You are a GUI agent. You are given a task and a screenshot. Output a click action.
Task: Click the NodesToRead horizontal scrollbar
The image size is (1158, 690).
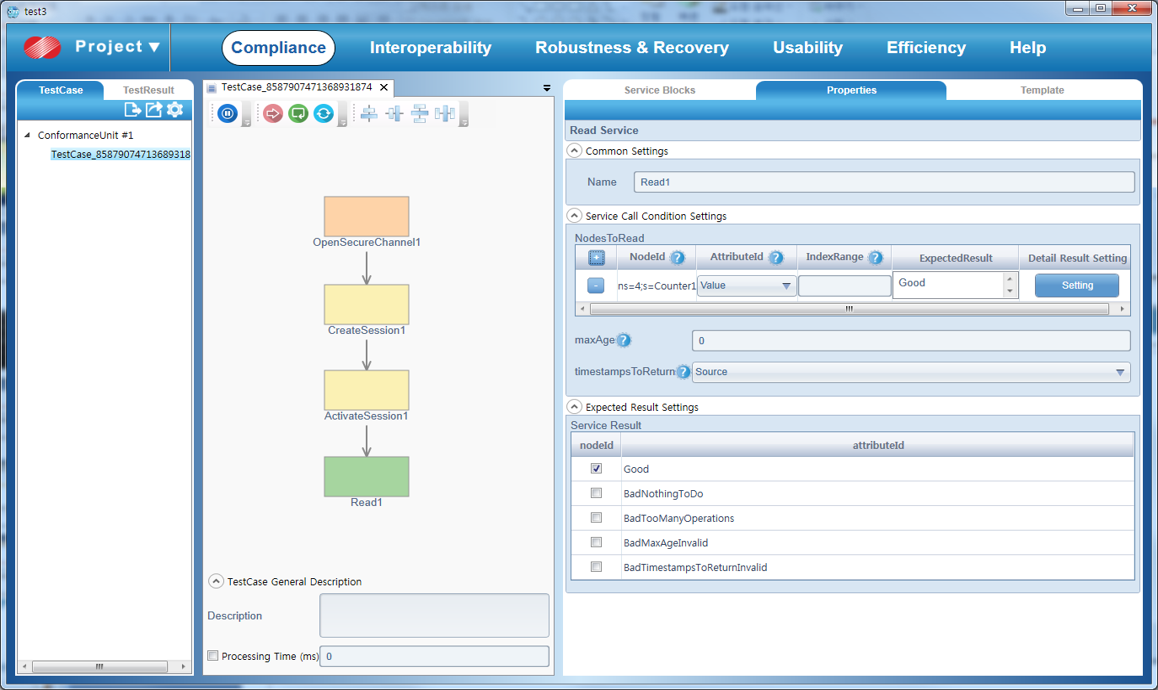[848, 309]
